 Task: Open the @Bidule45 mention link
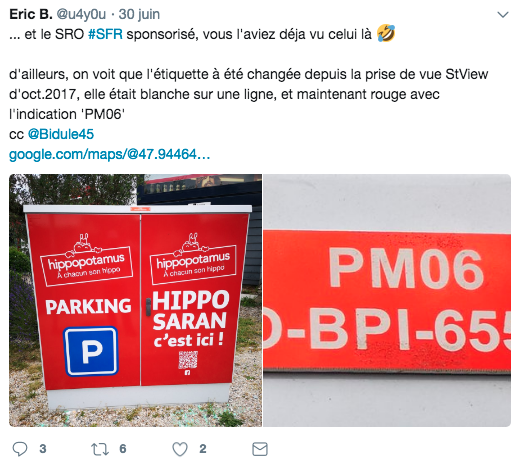pyautogui.click(x=60, y=134)
